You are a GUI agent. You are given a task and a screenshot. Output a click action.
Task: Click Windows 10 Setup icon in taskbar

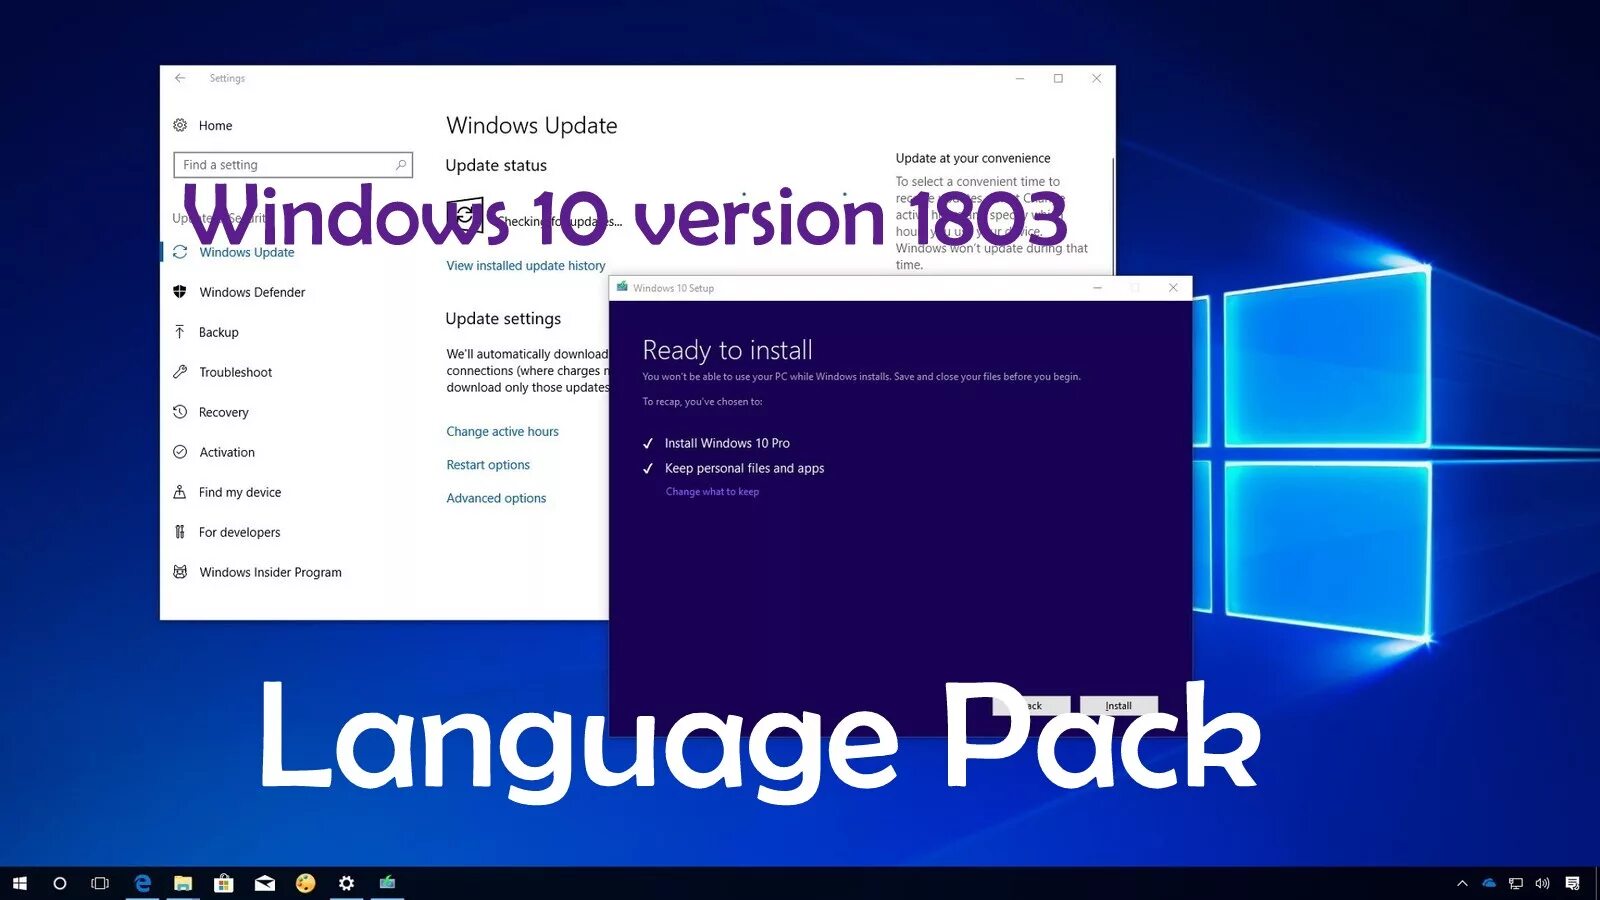(387, 883)
